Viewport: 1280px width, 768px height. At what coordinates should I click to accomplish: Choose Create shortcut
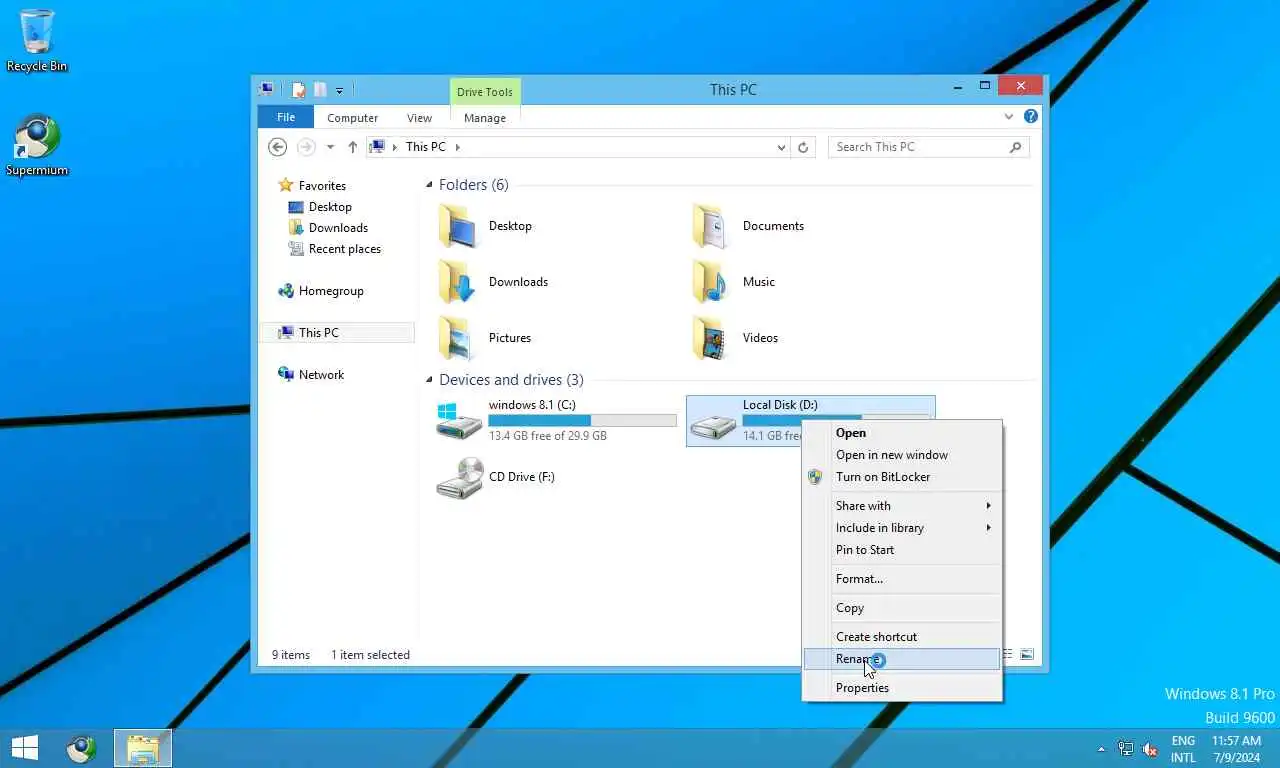[901, 637]
